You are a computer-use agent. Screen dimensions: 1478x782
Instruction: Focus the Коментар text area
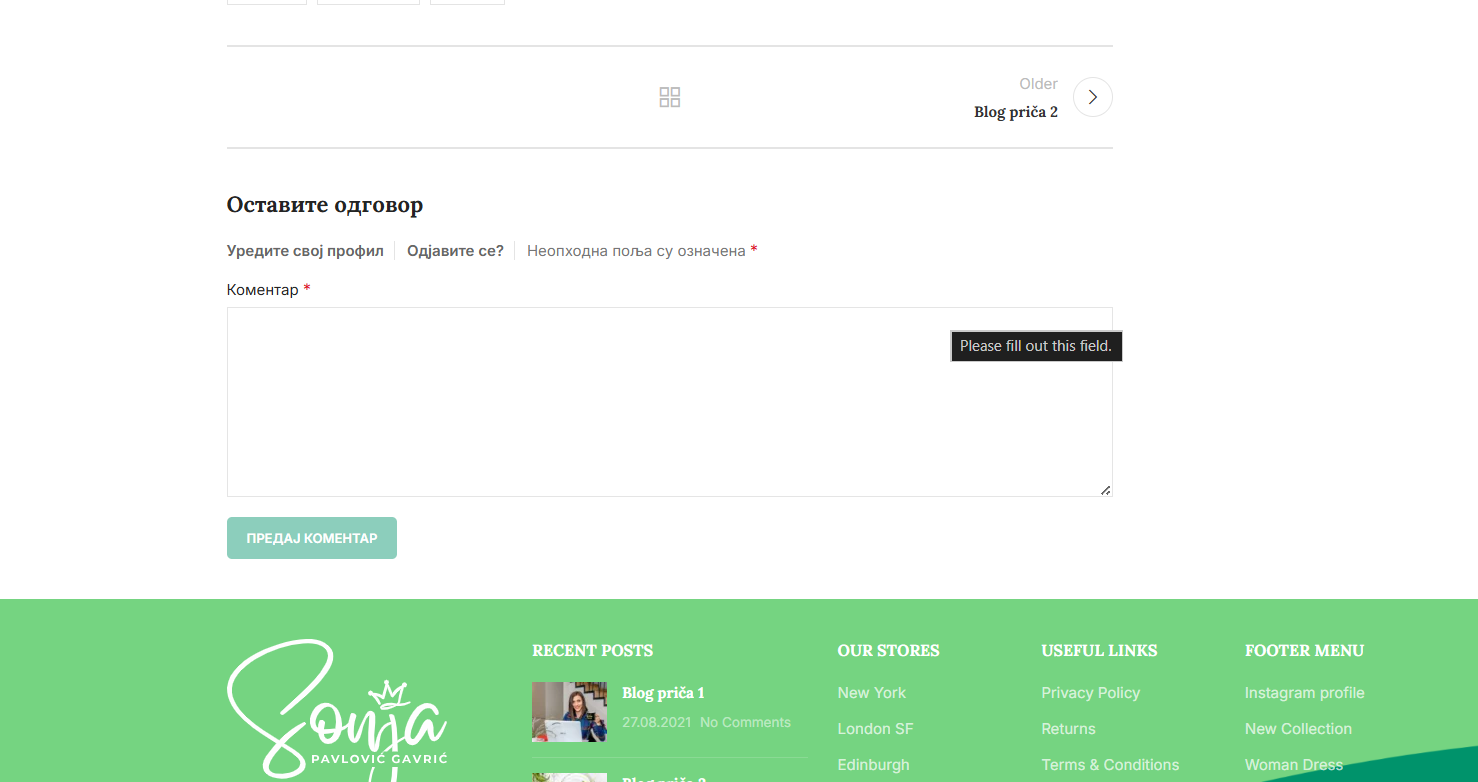point(670,402)
